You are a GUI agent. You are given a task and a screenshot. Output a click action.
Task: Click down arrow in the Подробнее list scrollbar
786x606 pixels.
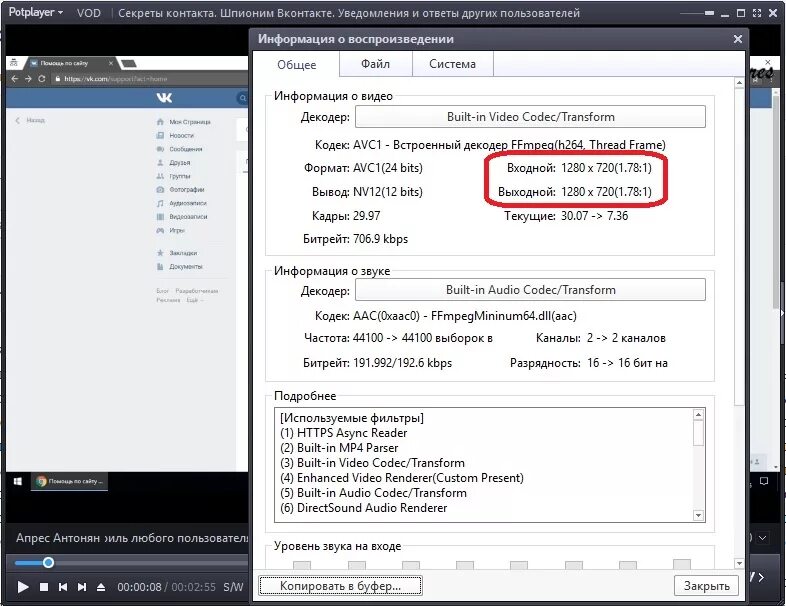tap(698, 515)
